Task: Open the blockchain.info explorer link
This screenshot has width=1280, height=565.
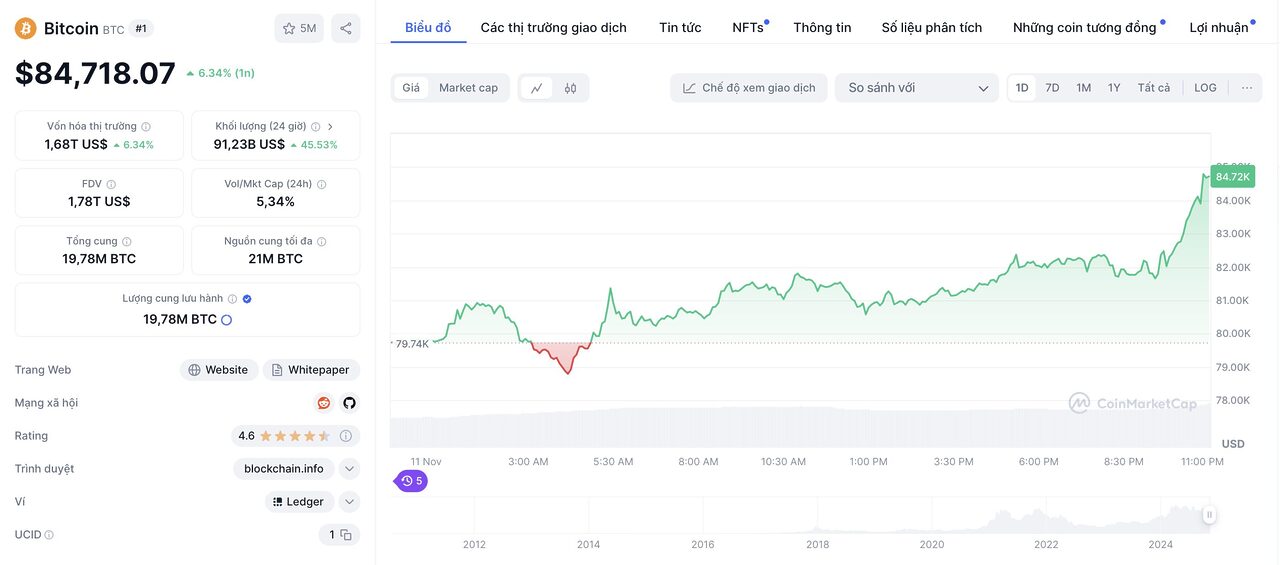Action: point(285,469)
